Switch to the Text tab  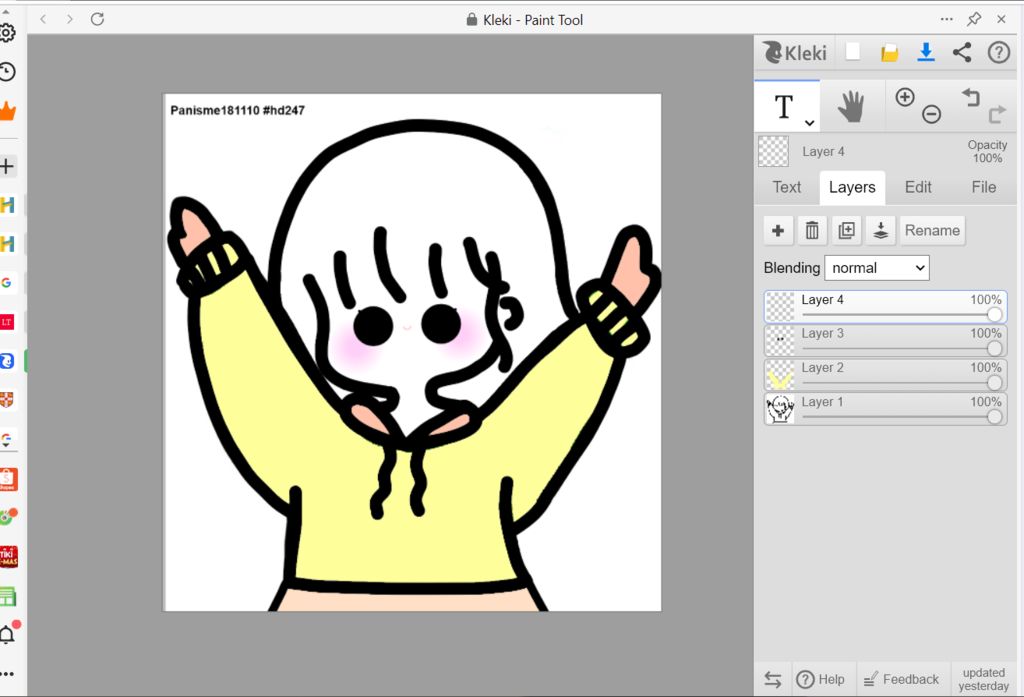pyautogui.click(x=786, y=187)
